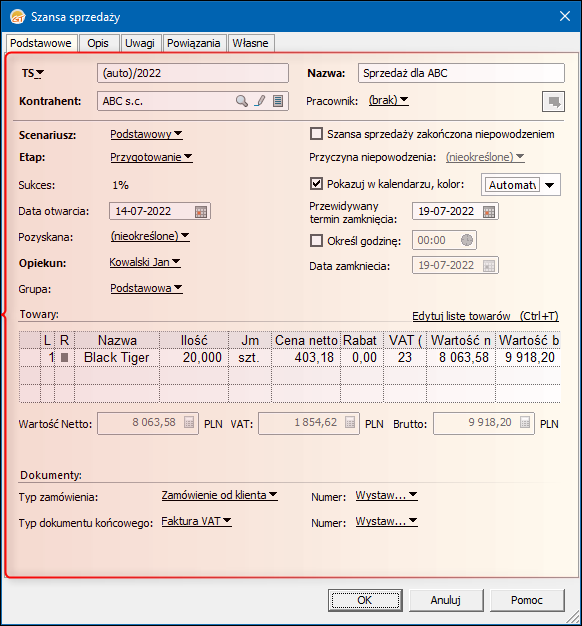This screenshot has width=582, height=626.
Task: Click the magnifier icon in Kontrahent field
Action: click(242, 101)
